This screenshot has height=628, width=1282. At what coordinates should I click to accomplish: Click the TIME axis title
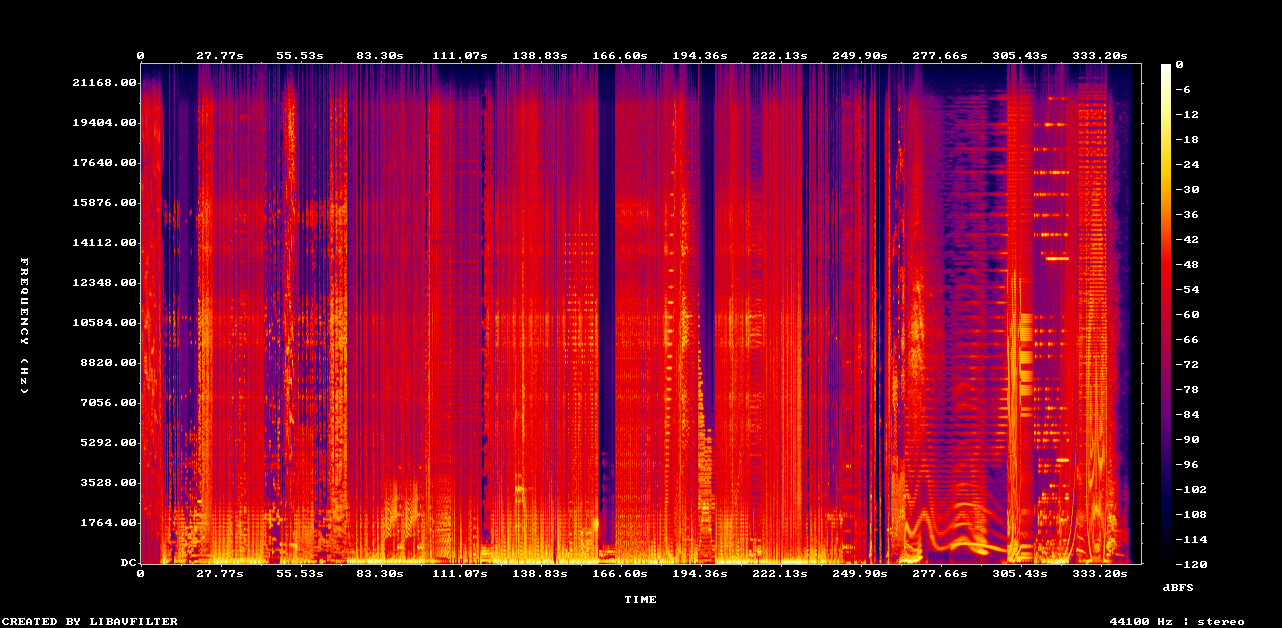640,599
